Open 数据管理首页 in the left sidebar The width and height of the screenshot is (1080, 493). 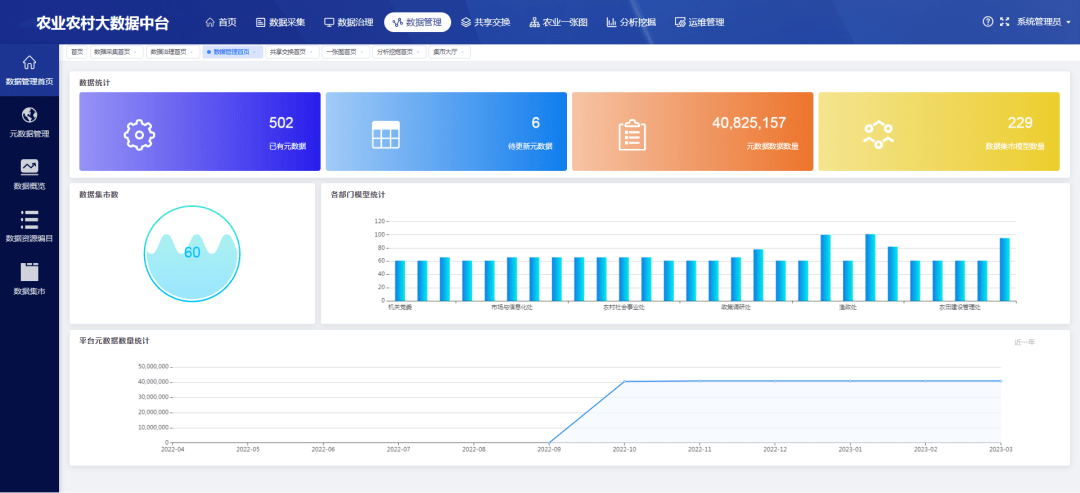click(x=29, y=71)
